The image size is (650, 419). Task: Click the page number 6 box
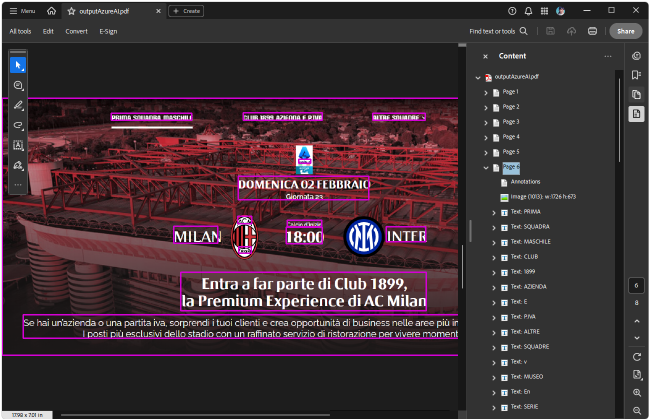[x=636, y=286]
